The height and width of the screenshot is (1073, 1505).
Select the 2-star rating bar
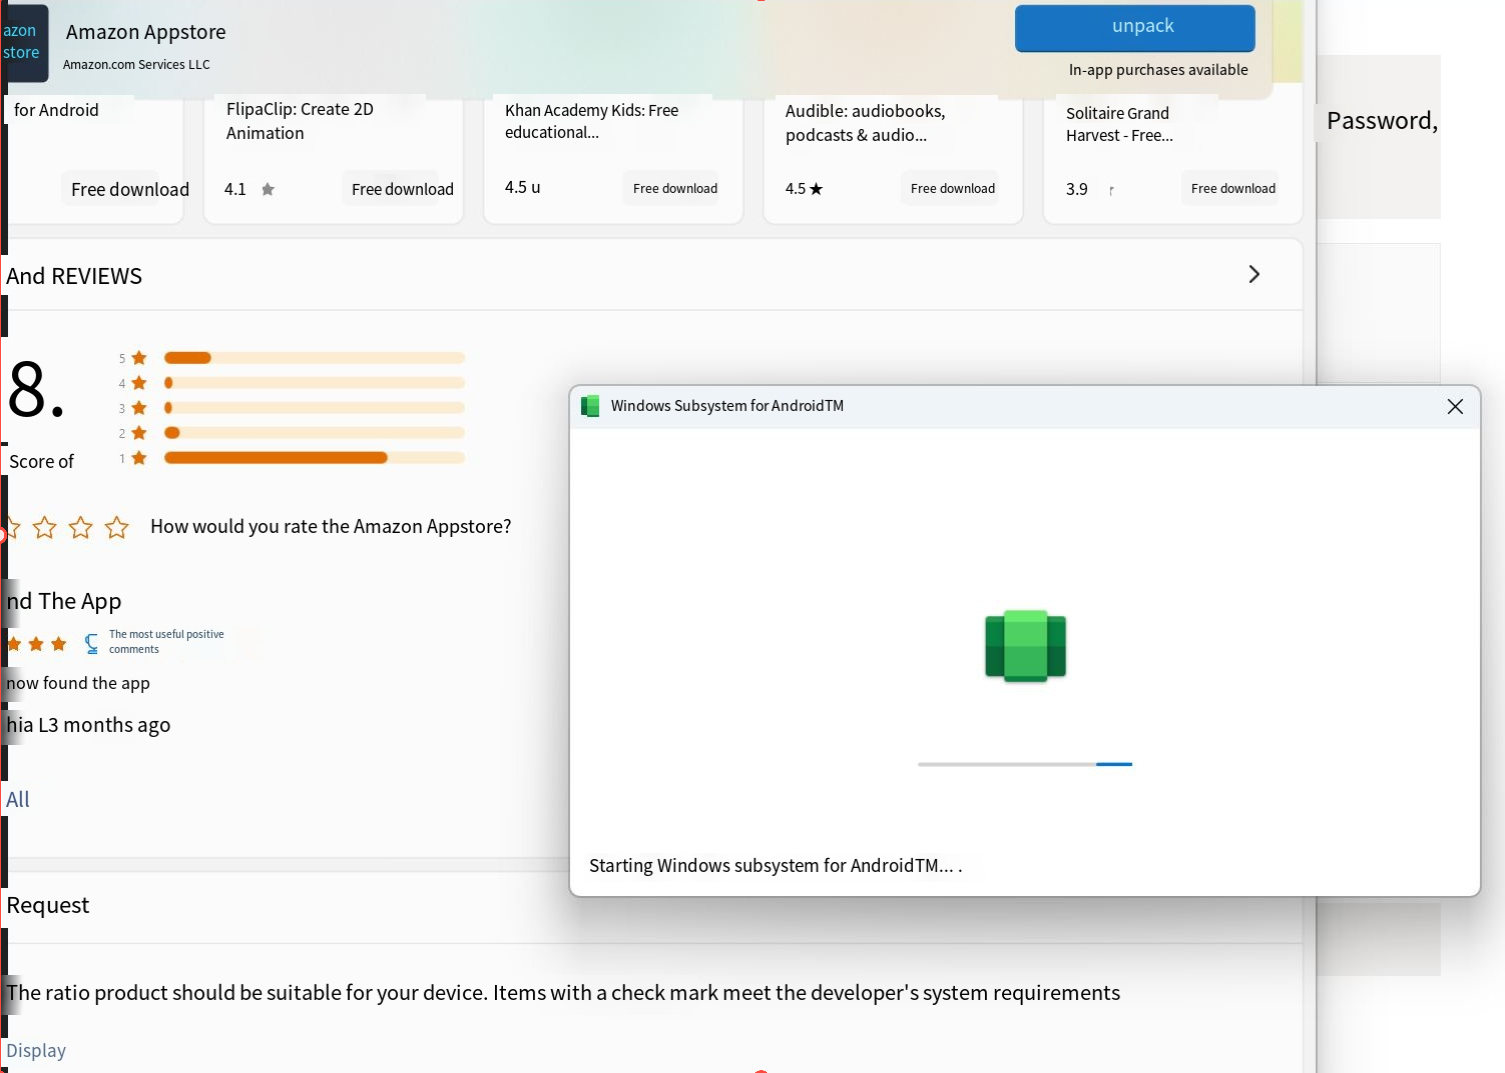(314, 433)
